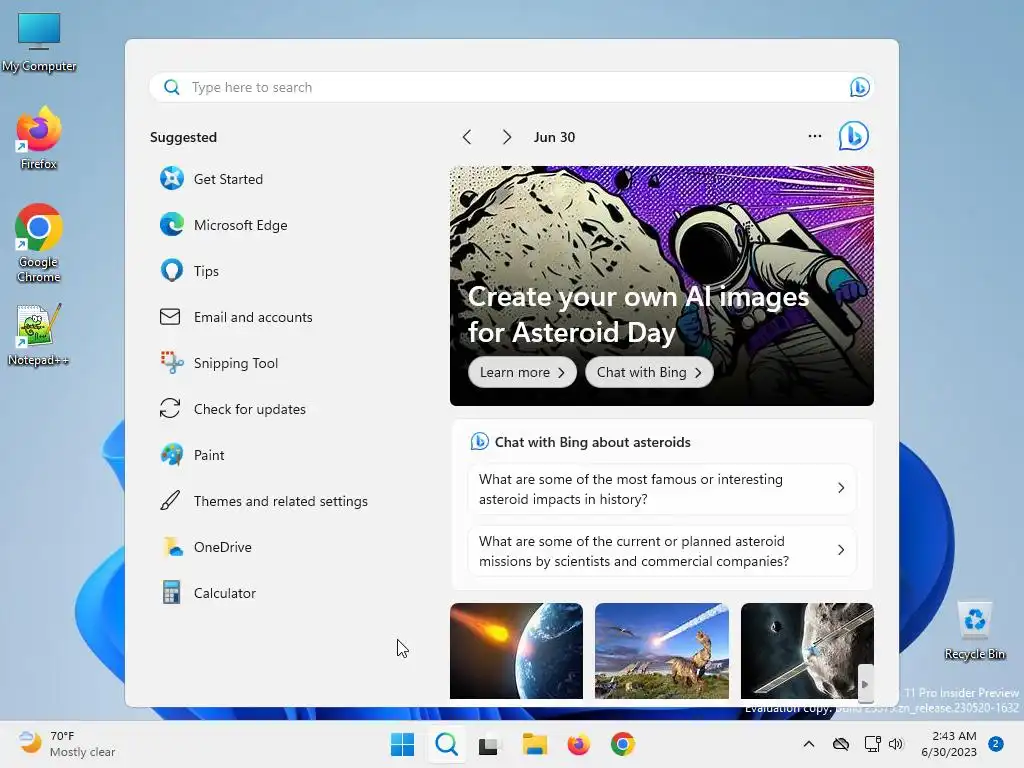Open large Bing chat icon beside date
Screen dimensions: 1024x768
[x=854, y=136]
